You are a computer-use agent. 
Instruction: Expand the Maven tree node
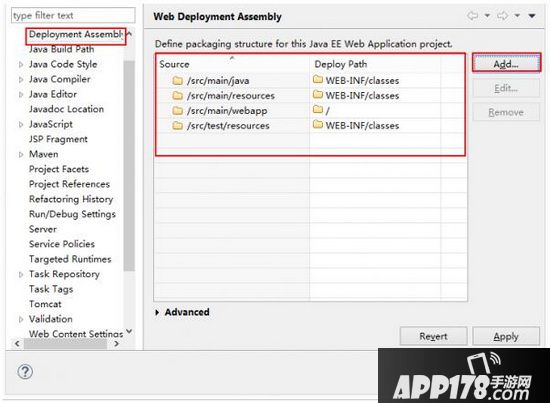21,154
